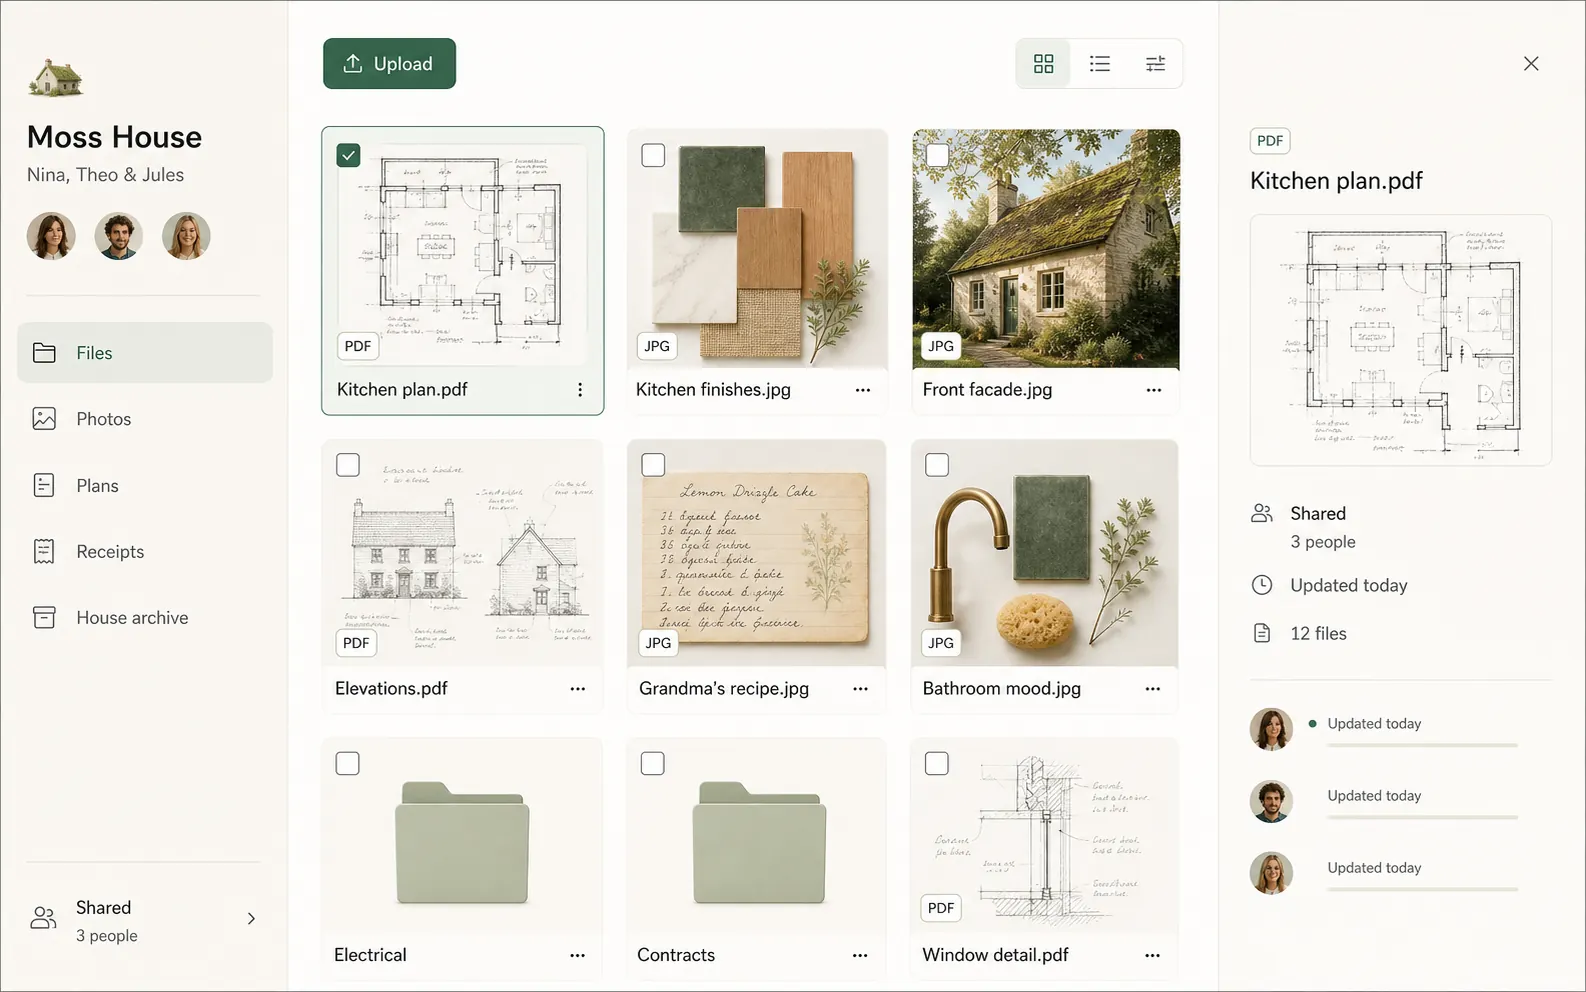Open more options for Electrical folder

(x=577, y=956)
